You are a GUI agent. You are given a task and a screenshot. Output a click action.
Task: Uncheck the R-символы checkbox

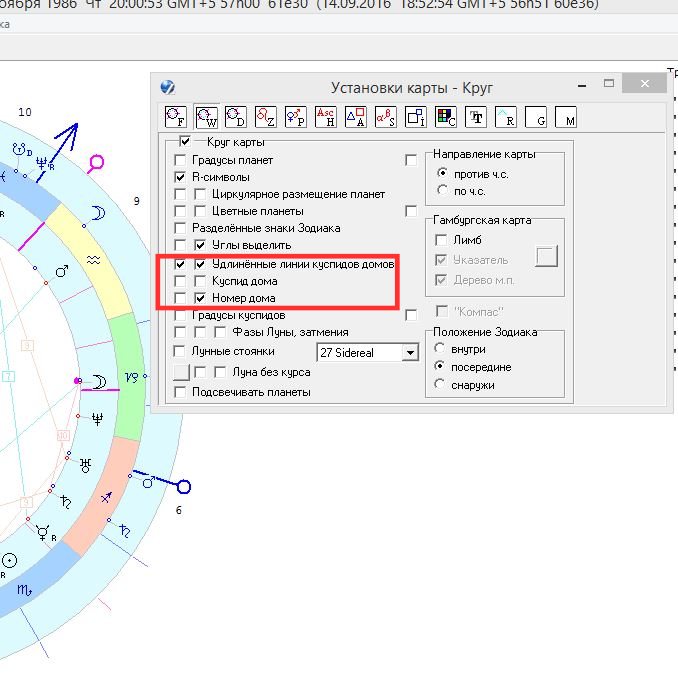(180, 177)
